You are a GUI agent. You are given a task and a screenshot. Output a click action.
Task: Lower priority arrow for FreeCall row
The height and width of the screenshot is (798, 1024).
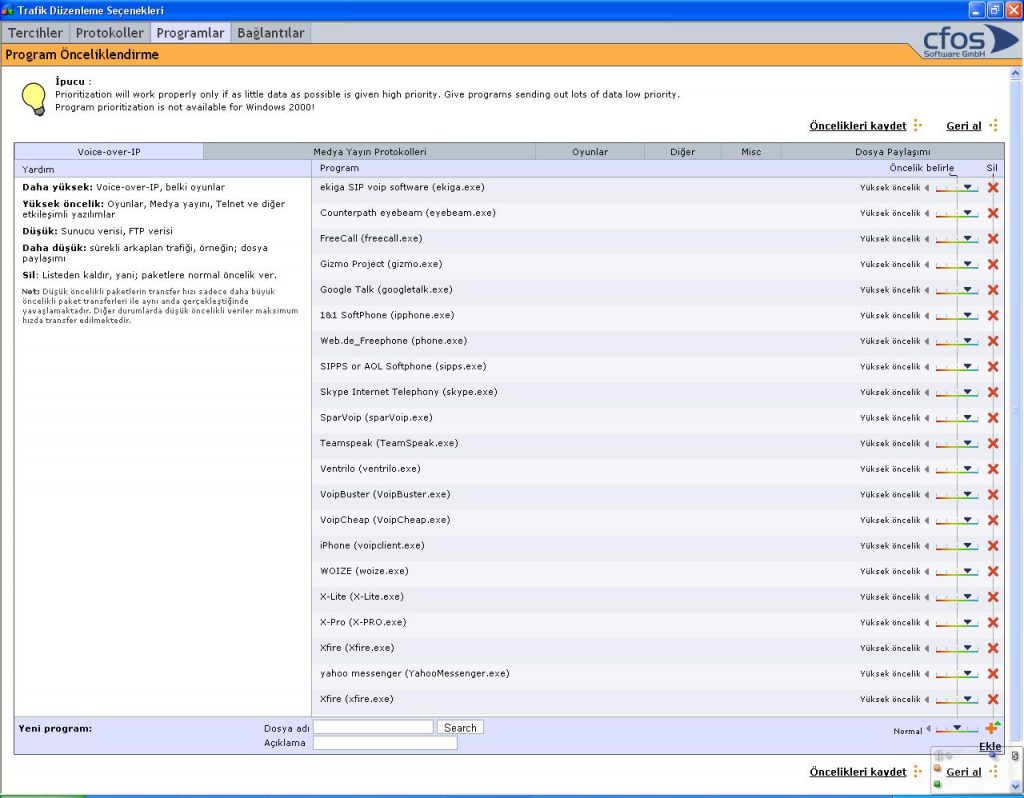927,239
